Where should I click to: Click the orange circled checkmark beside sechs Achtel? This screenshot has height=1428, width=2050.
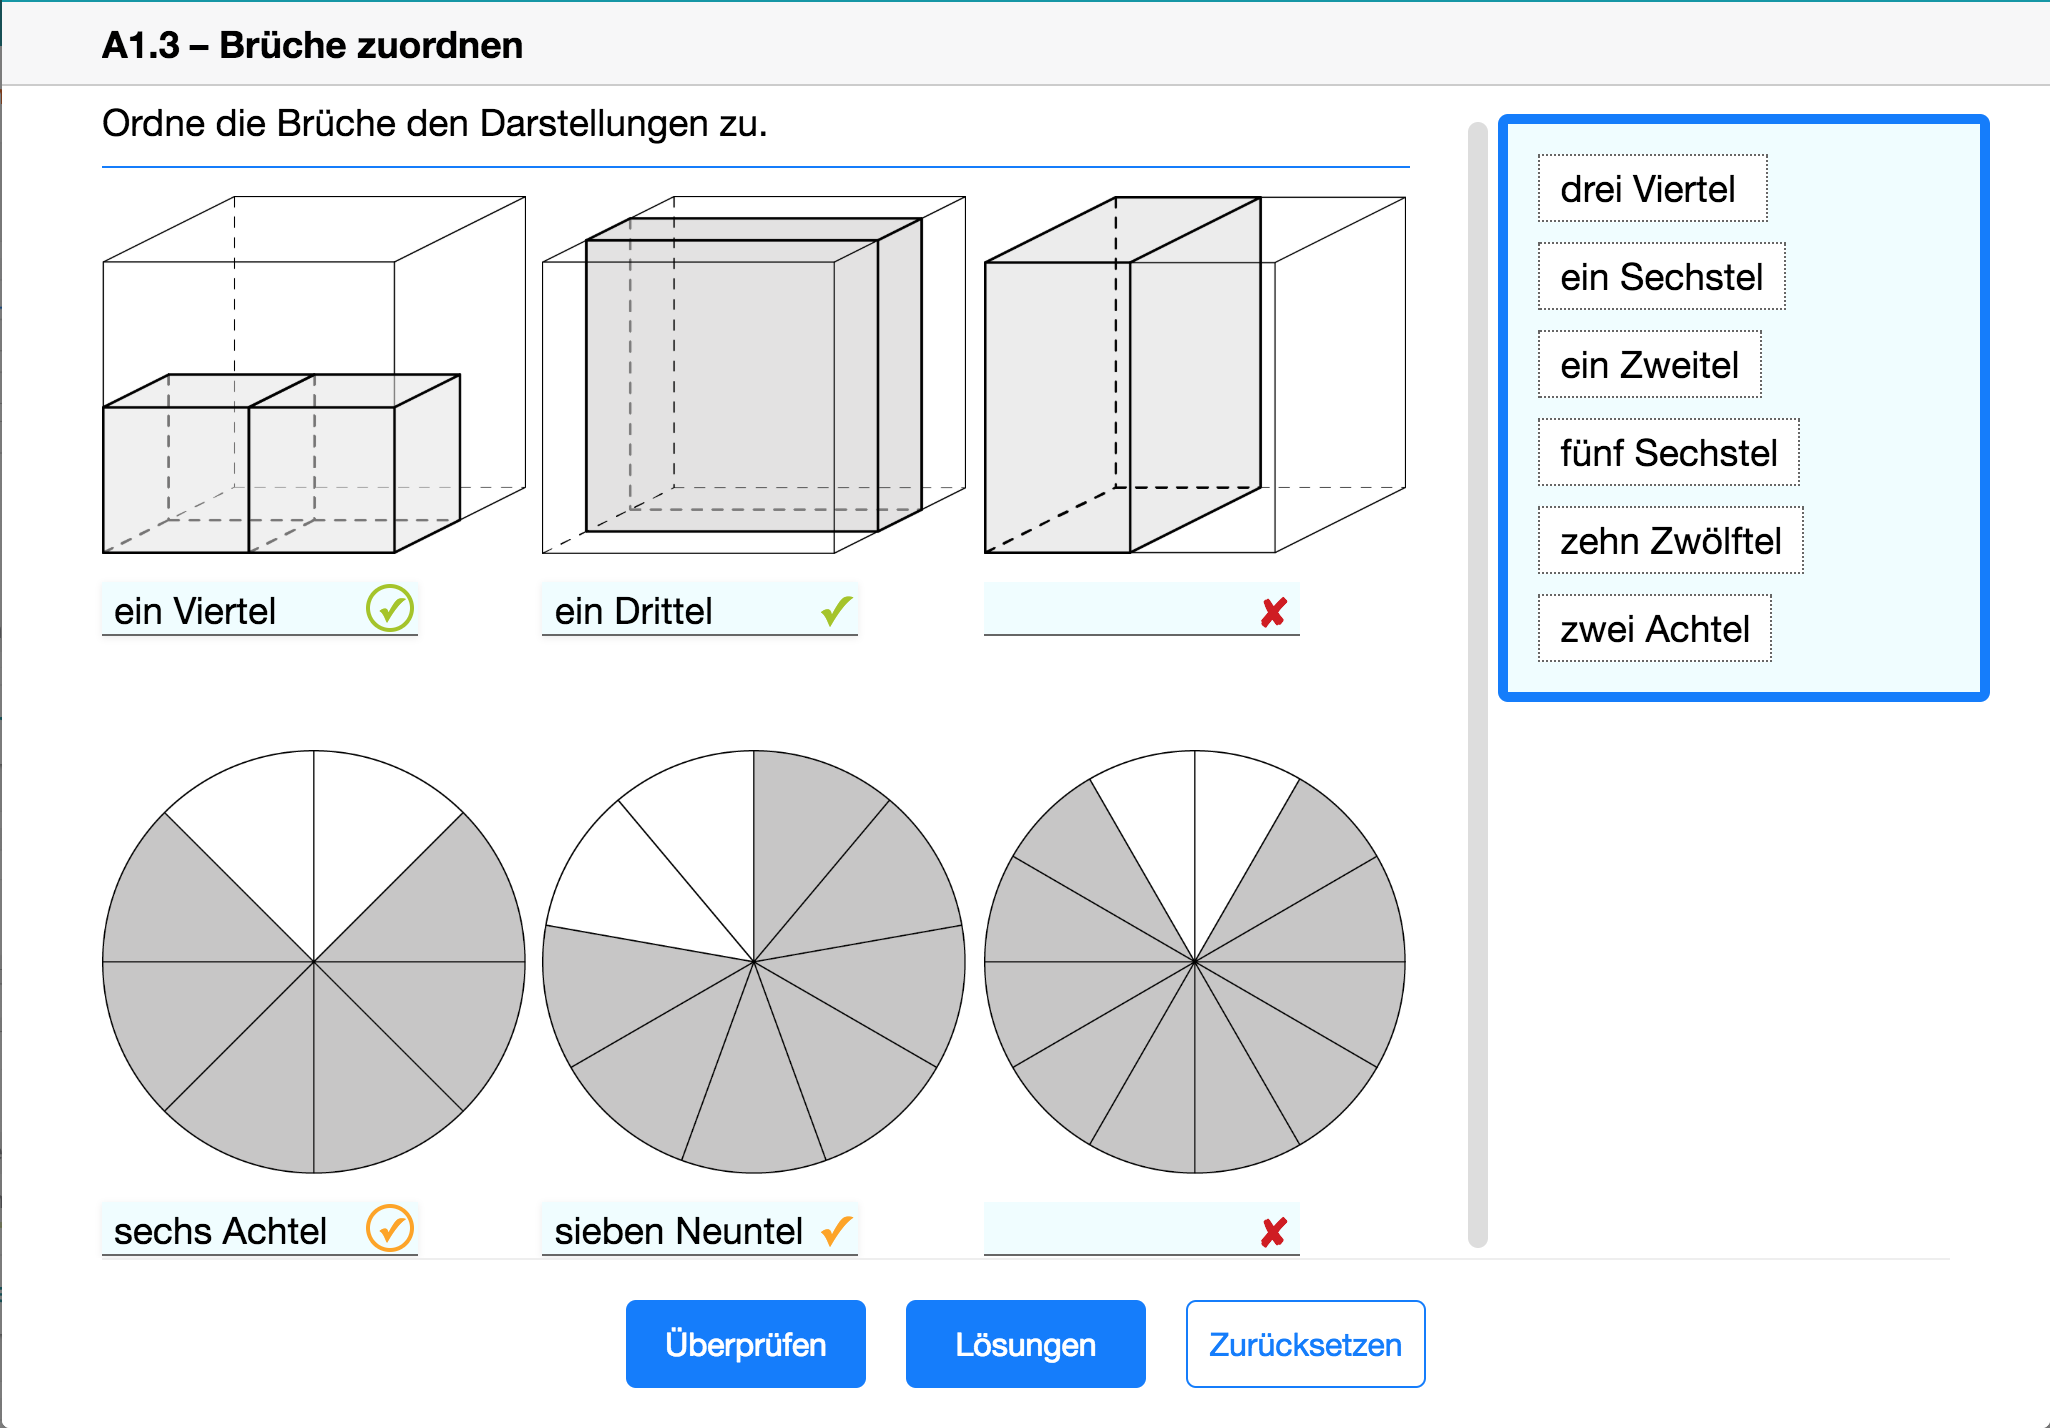(x=389, y=1229)
